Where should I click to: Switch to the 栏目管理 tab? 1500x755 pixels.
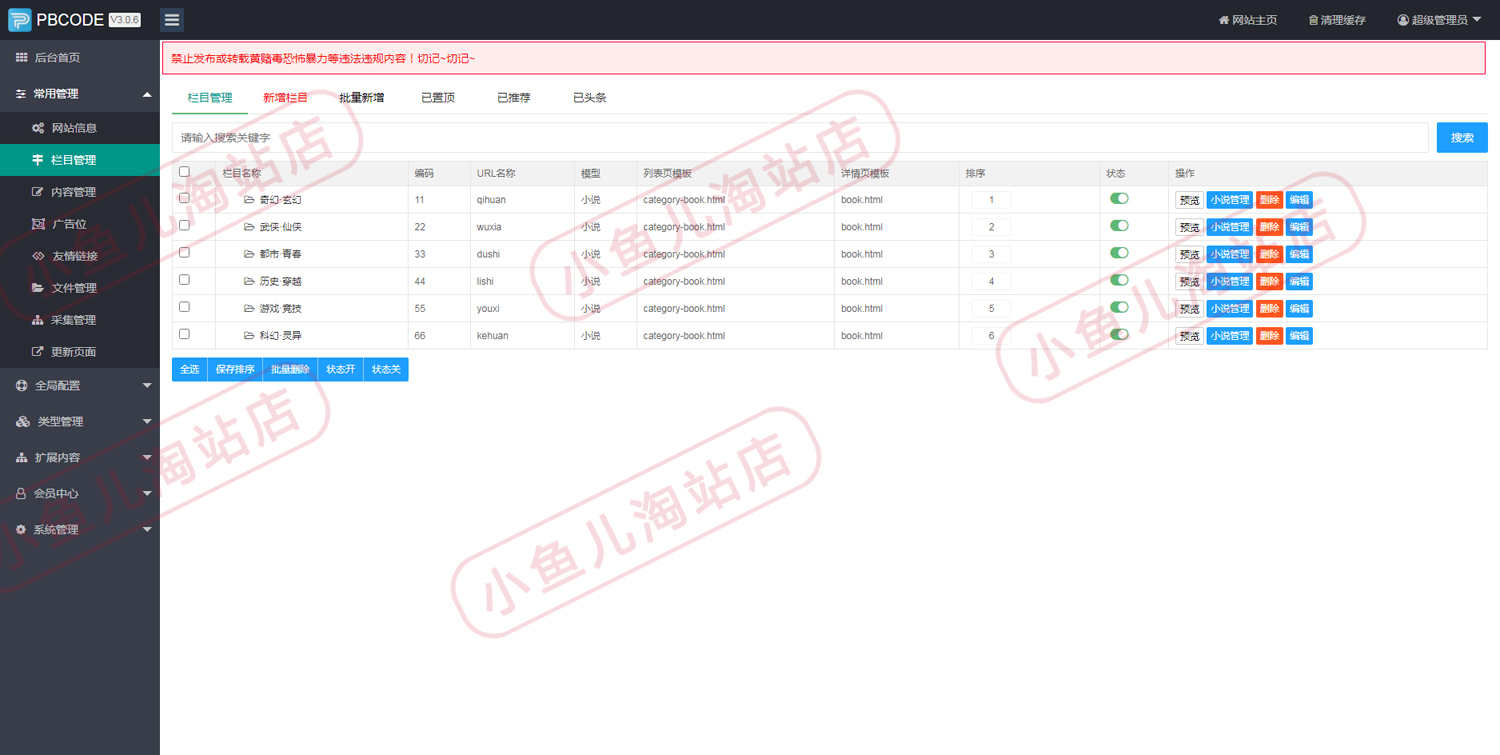point(210,98)
